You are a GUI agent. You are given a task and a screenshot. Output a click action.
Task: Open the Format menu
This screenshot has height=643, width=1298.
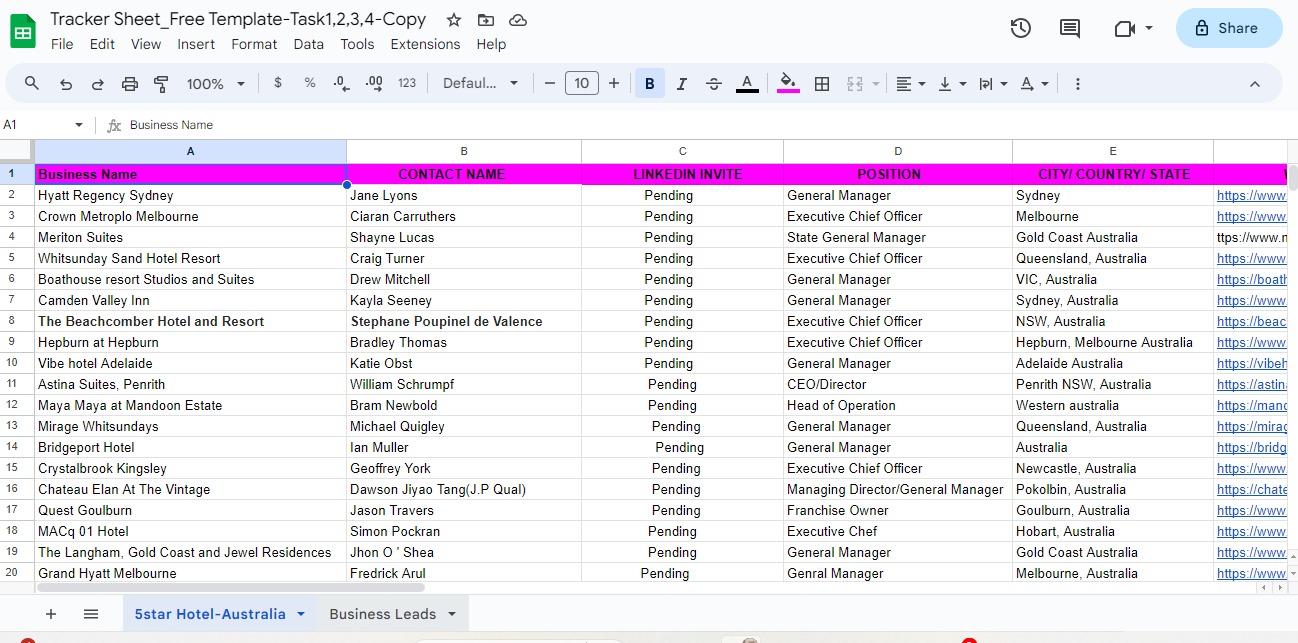(254, 44)
